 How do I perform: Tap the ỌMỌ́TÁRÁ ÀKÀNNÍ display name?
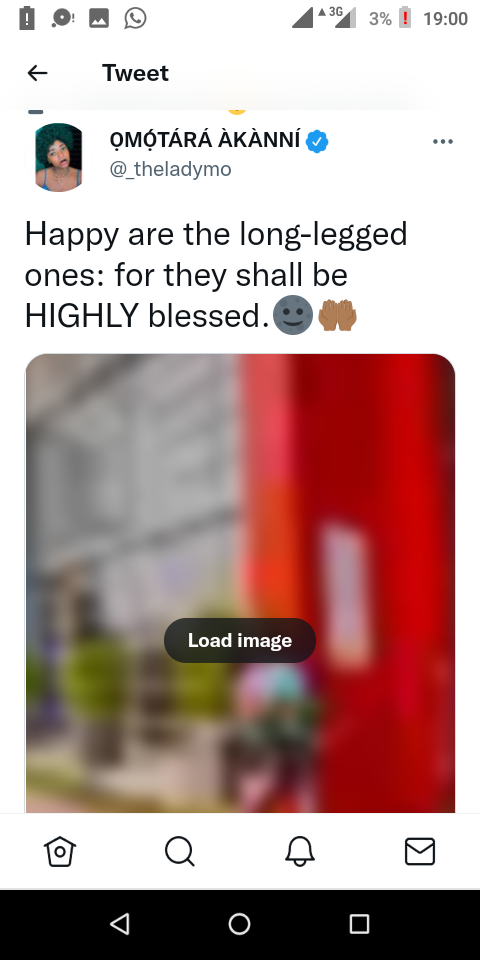coord(205,141)
